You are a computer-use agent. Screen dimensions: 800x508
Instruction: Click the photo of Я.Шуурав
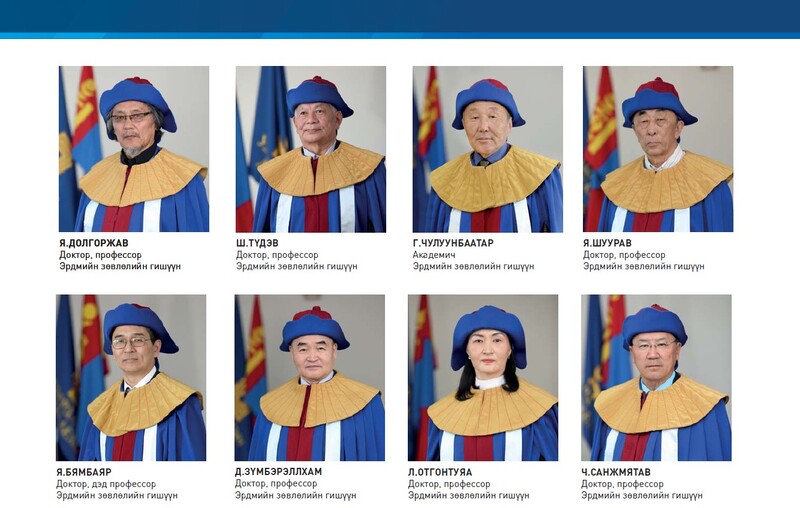pos(658,149)
